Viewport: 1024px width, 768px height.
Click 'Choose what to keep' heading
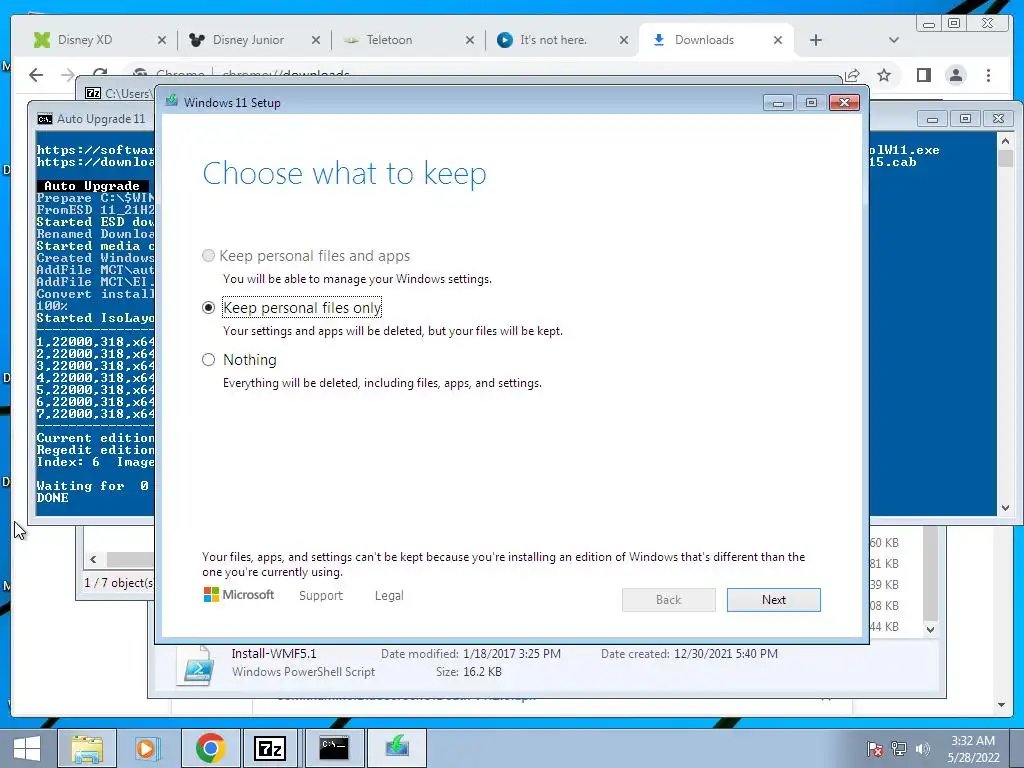click(344, 174)
